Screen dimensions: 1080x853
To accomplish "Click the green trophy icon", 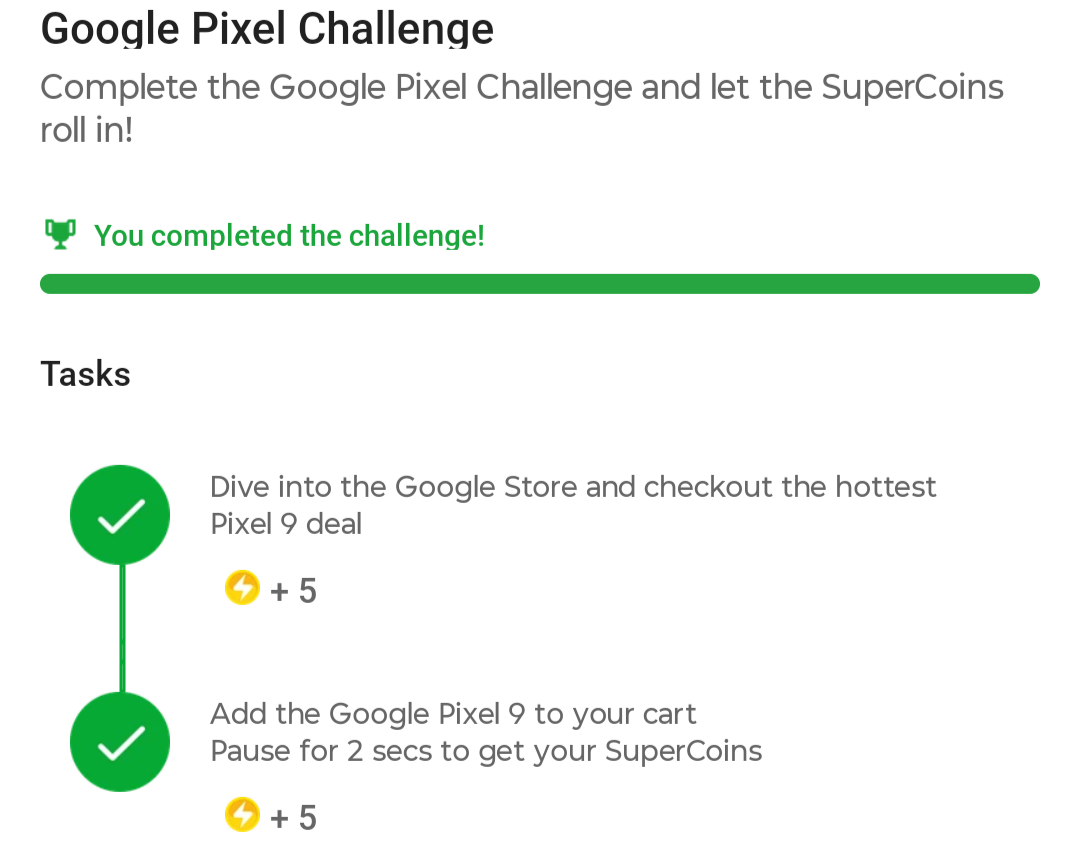I will [x=60, y=234].
